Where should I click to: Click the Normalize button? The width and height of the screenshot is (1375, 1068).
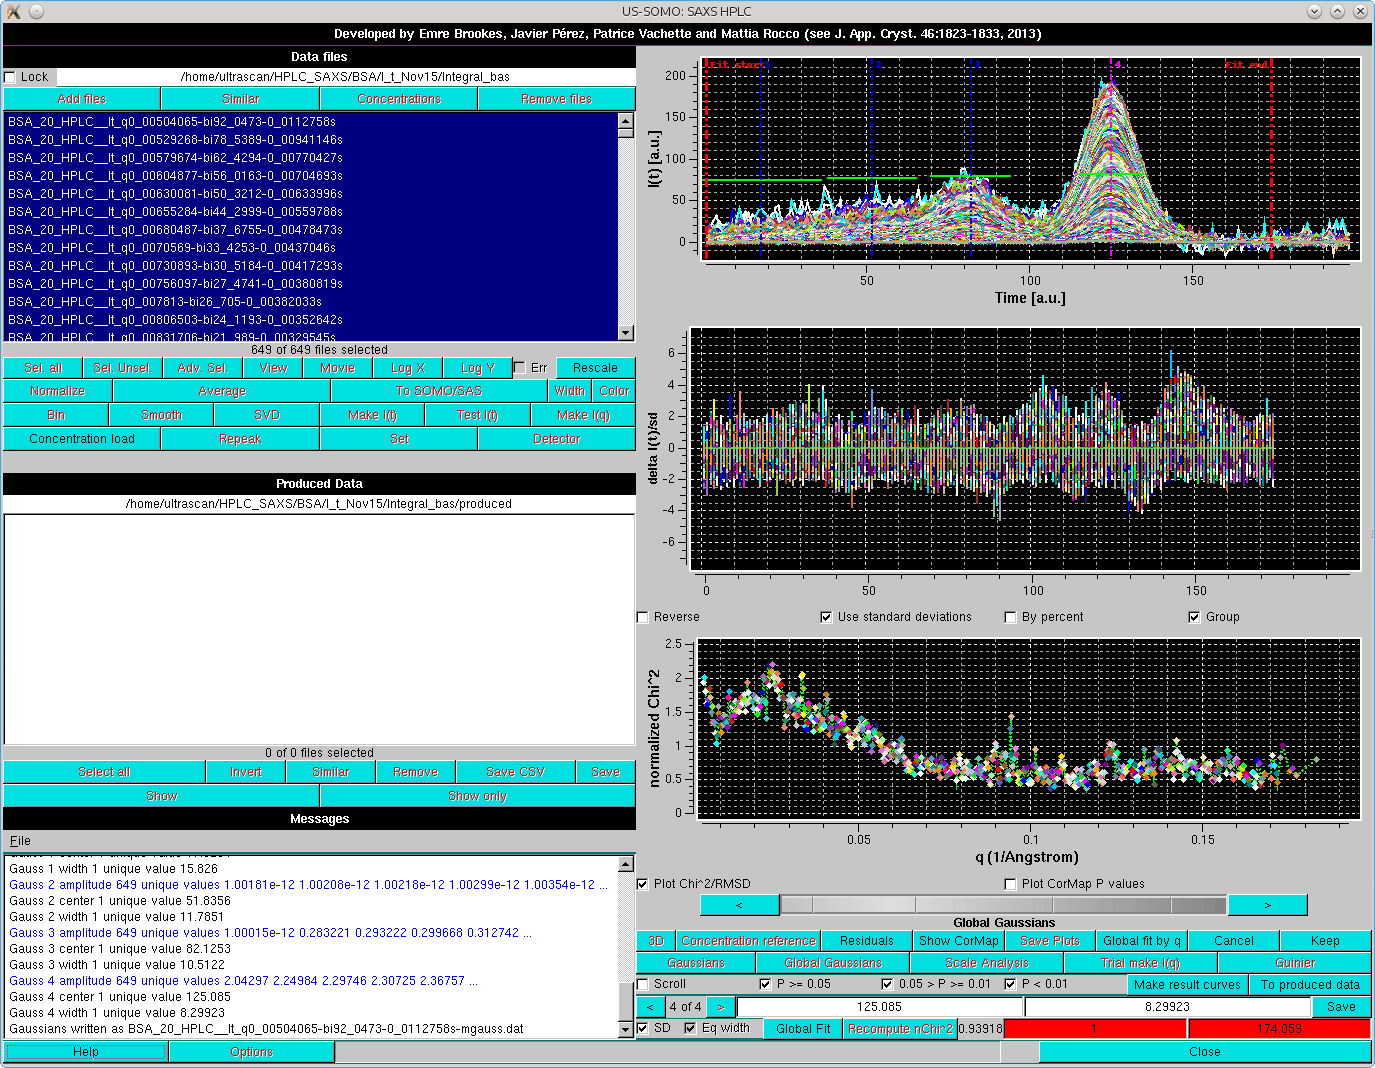click(58, 391)
